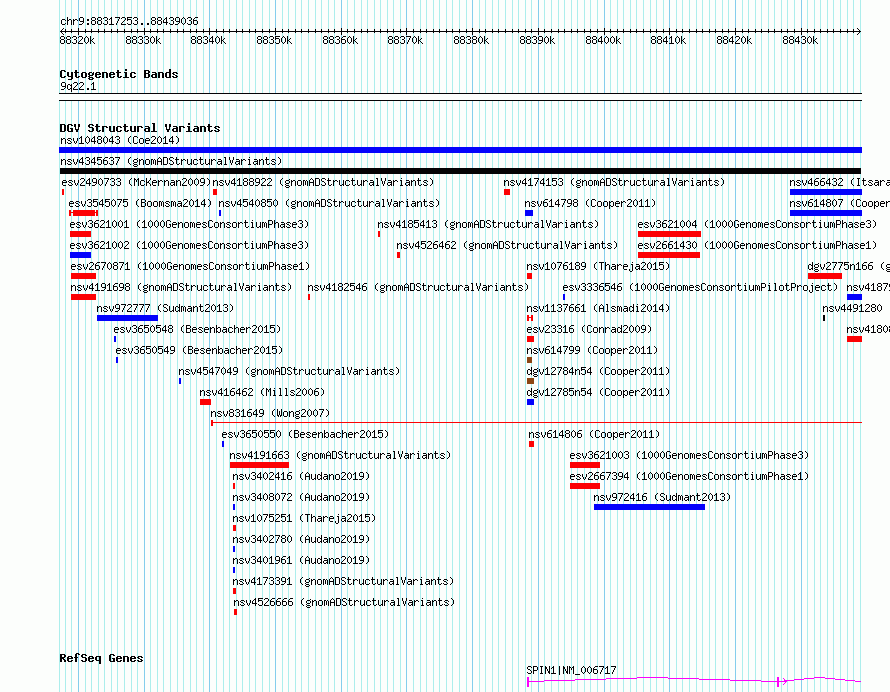Click the nsv831649 long red line
The height and width of the screenshot is (692, 890).
point(536,423)
